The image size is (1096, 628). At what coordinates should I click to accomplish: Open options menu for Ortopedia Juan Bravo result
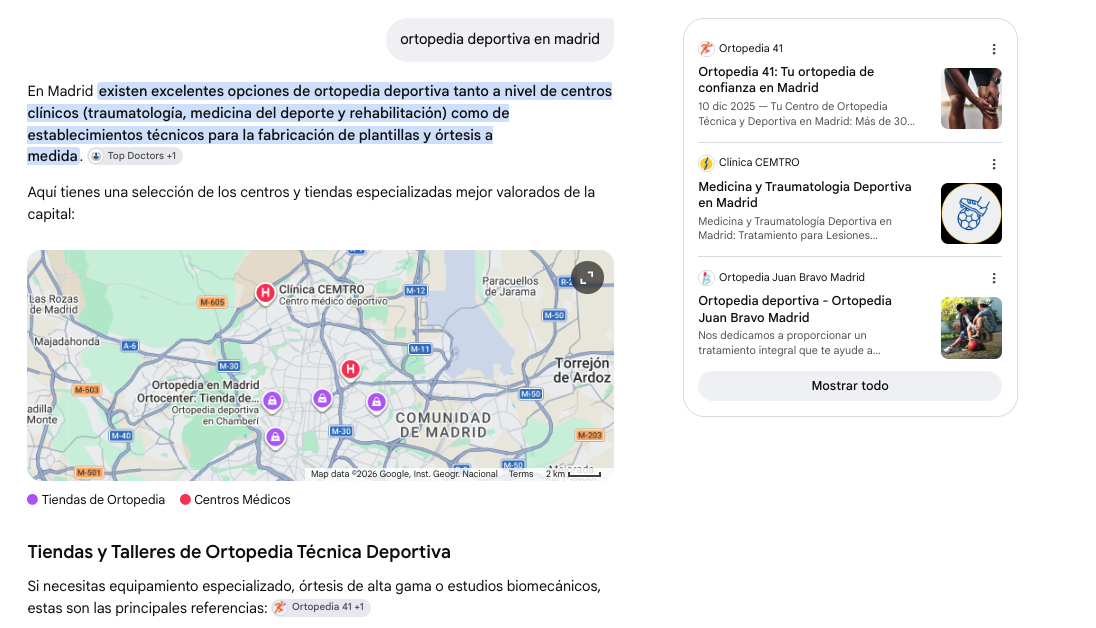[993, 278]
